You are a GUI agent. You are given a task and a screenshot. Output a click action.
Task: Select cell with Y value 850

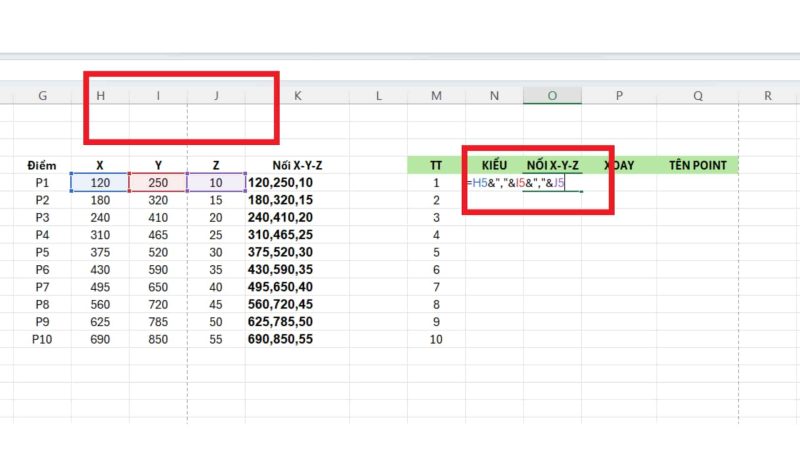(x=158, y=339)
